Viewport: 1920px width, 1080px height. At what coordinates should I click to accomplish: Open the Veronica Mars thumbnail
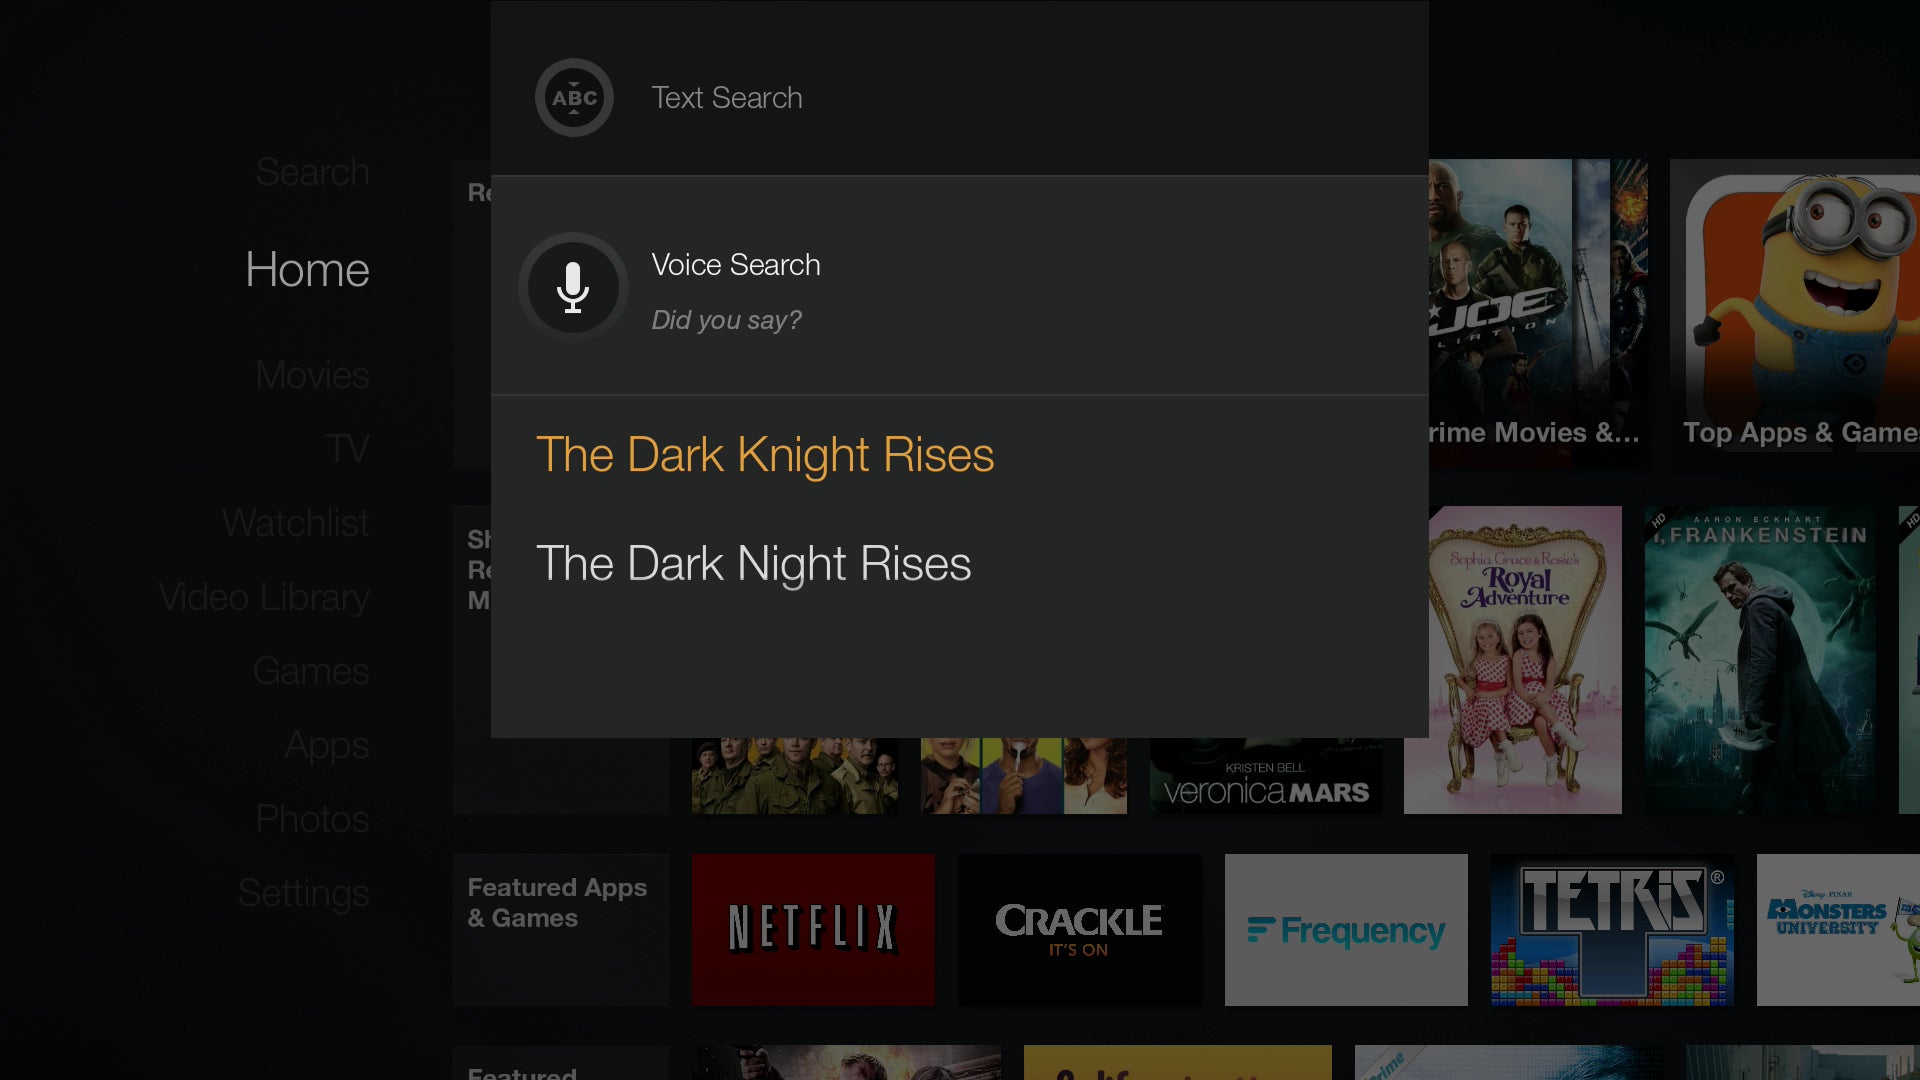click(x=1266, y=776)
